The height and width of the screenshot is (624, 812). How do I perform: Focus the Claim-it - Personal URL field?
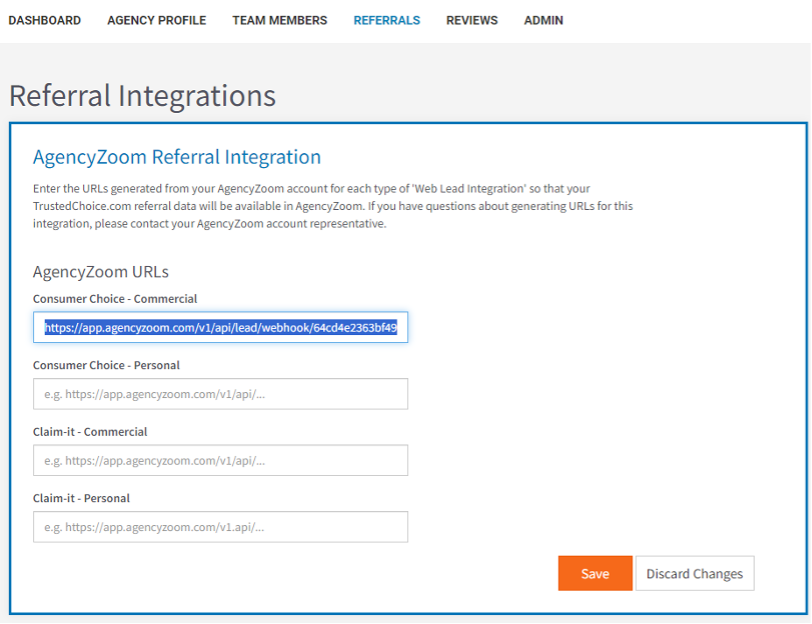click(x=221, y=527)
